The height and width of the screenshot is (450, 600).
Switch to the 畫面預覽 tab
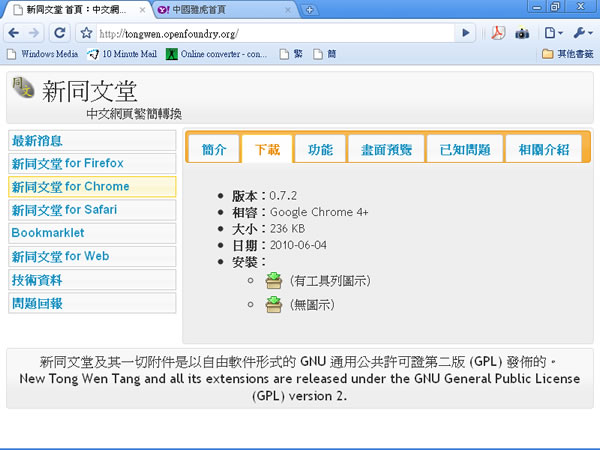pos(386,149)
